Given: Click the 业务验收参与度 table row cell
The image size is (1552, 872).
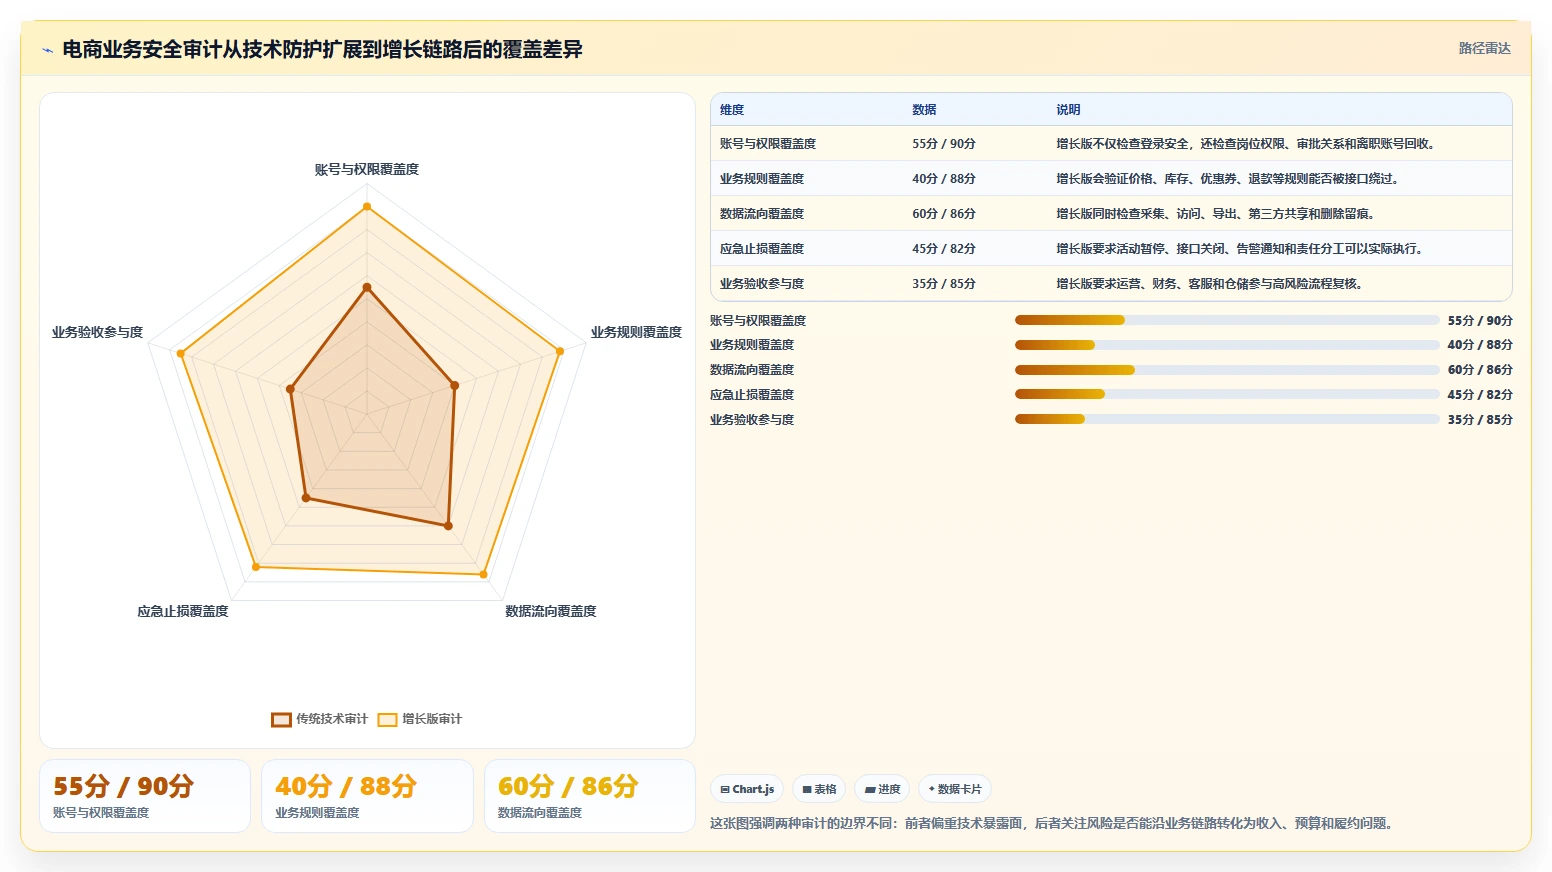Looking at the screenshot, I should coord(762,284).
